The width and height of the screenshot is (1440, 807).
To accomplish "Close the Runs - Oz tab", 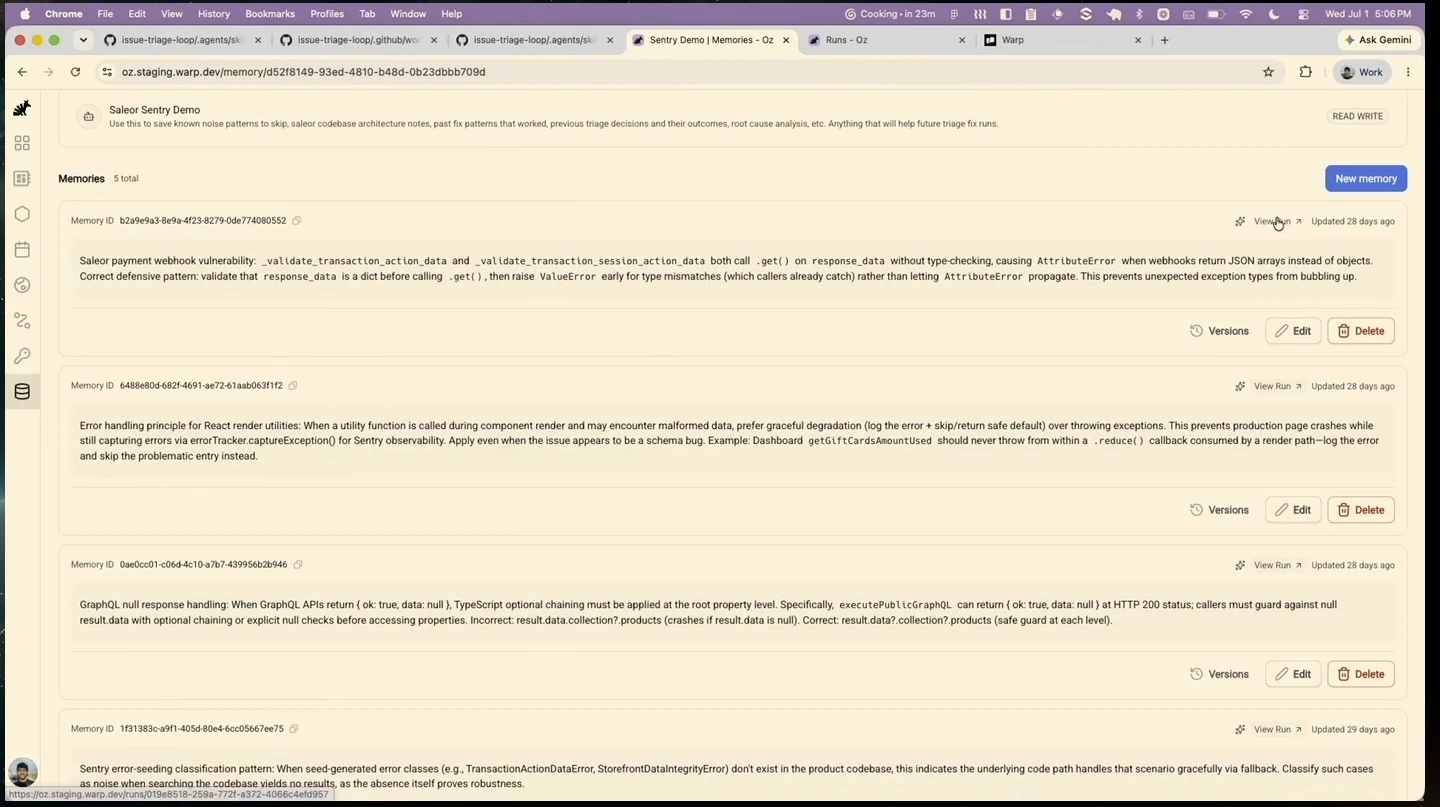I will (x=962, y=40).
